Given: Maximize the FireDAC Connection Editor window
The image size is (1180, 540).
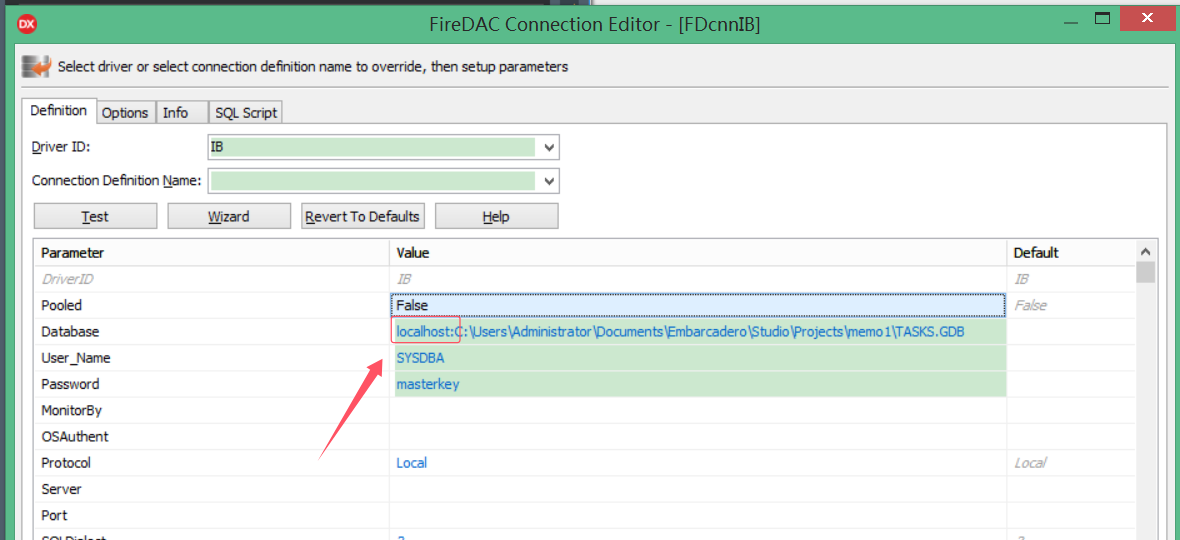Looking at the screenshot, I should click(1102, 18).
